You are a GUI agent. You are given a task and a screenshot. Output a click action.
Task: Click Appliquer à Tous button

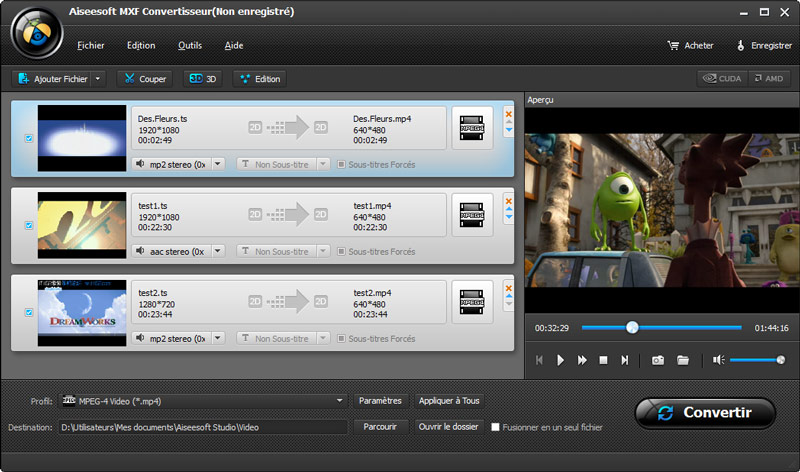coord(449,401)
